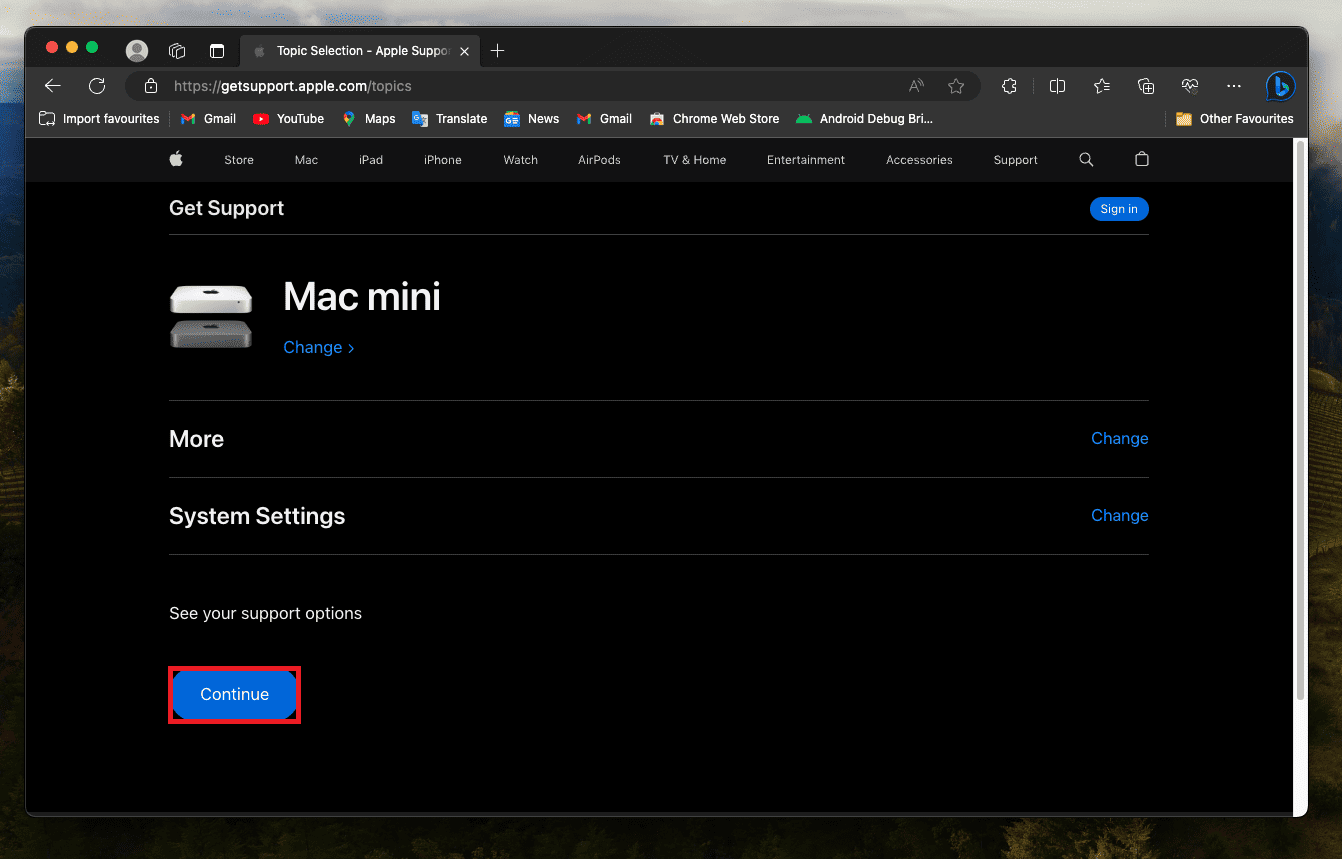Screen dimensions: 1342x859
Task: Open the Bing Copilot sidebar icon
Action: coord(1280,86)
